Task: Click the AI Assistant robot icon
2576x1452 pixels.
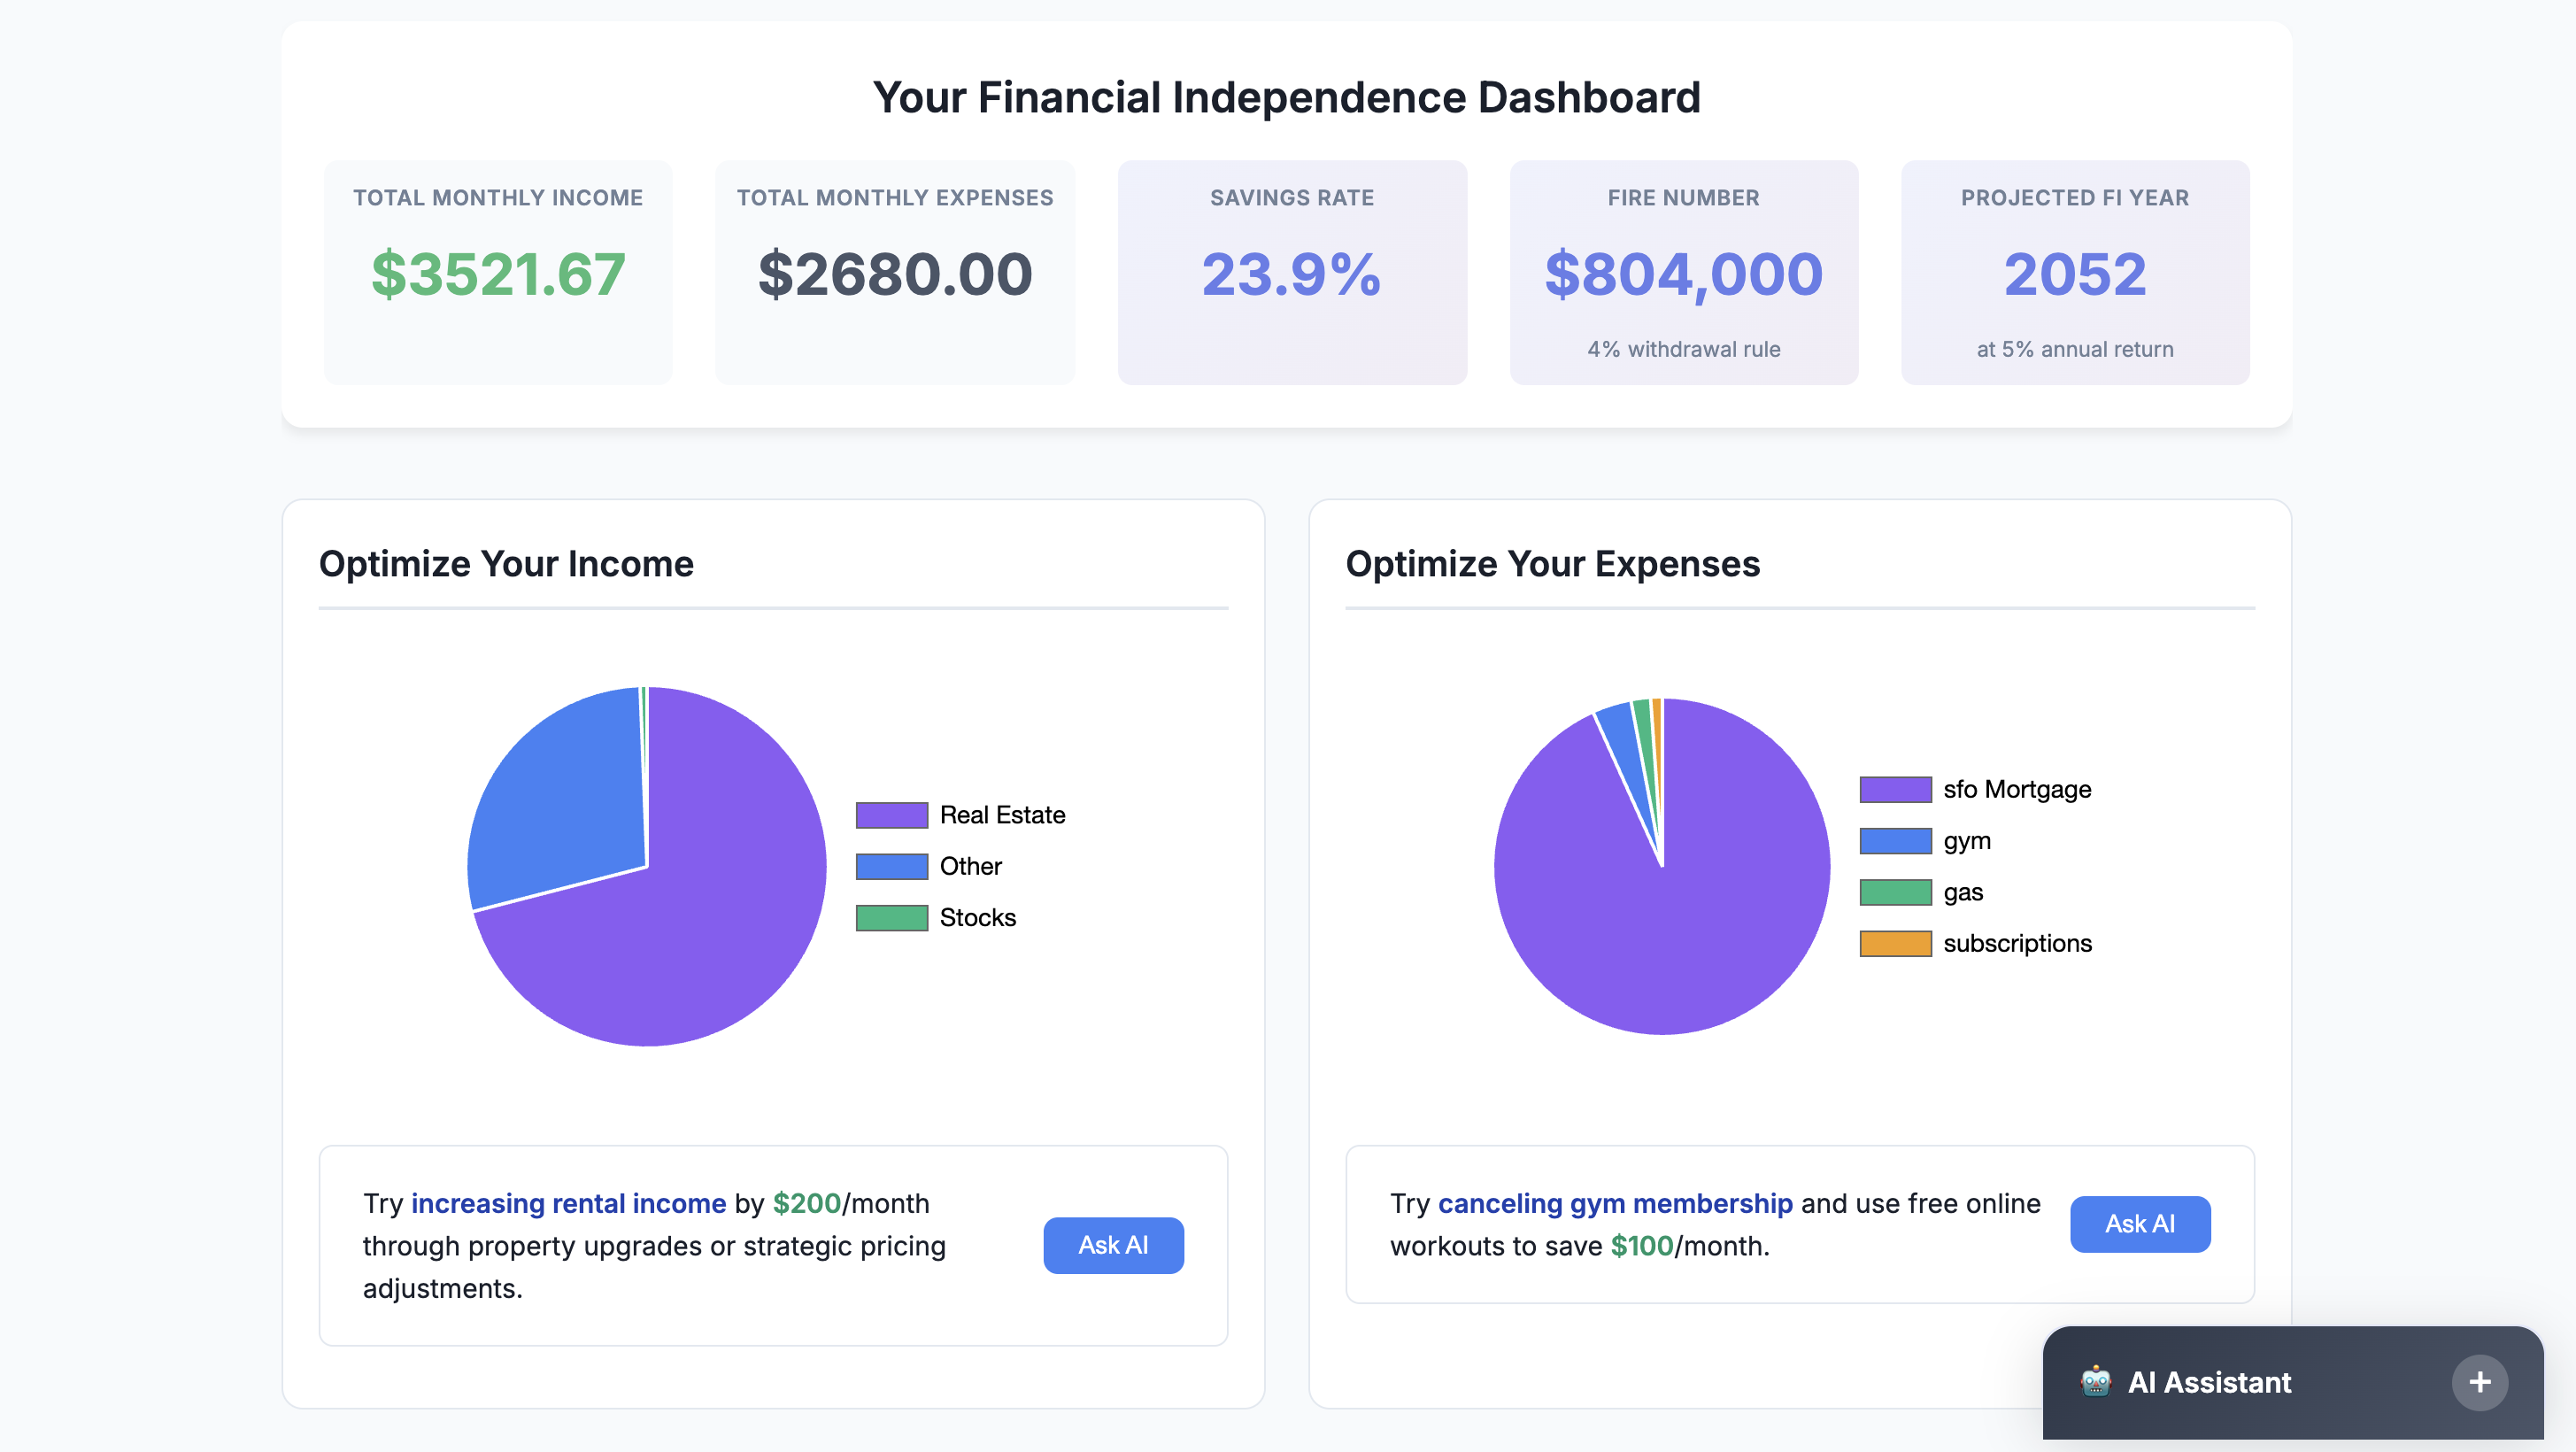Action: 2097,1382
